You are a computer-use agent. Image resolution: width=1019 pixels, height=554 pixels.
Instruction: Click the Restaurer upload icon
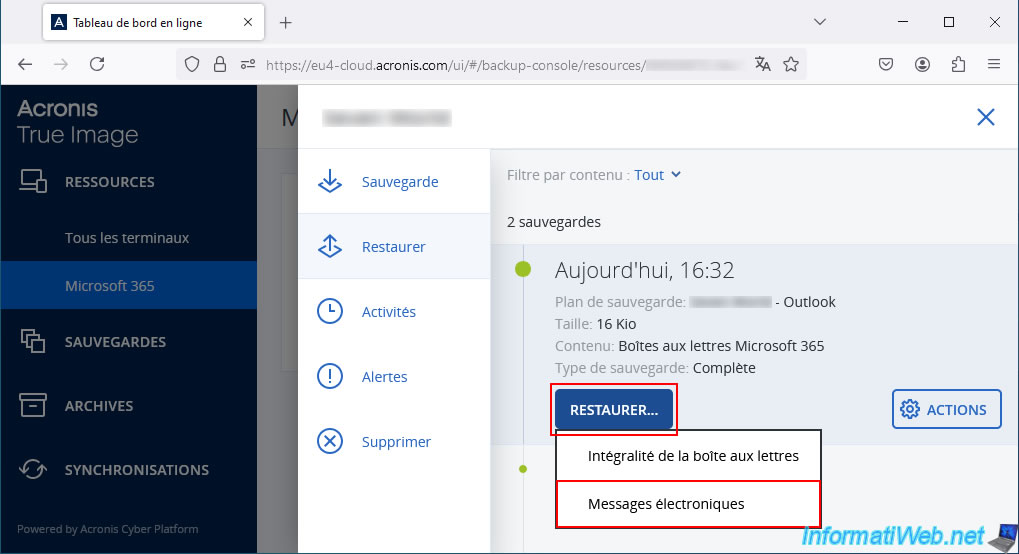(x=330, y=246)
